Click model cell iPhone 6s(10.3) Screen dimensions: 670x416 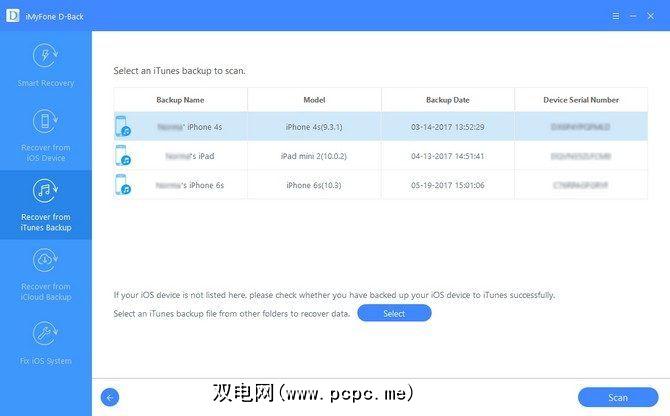pos(314,185)
